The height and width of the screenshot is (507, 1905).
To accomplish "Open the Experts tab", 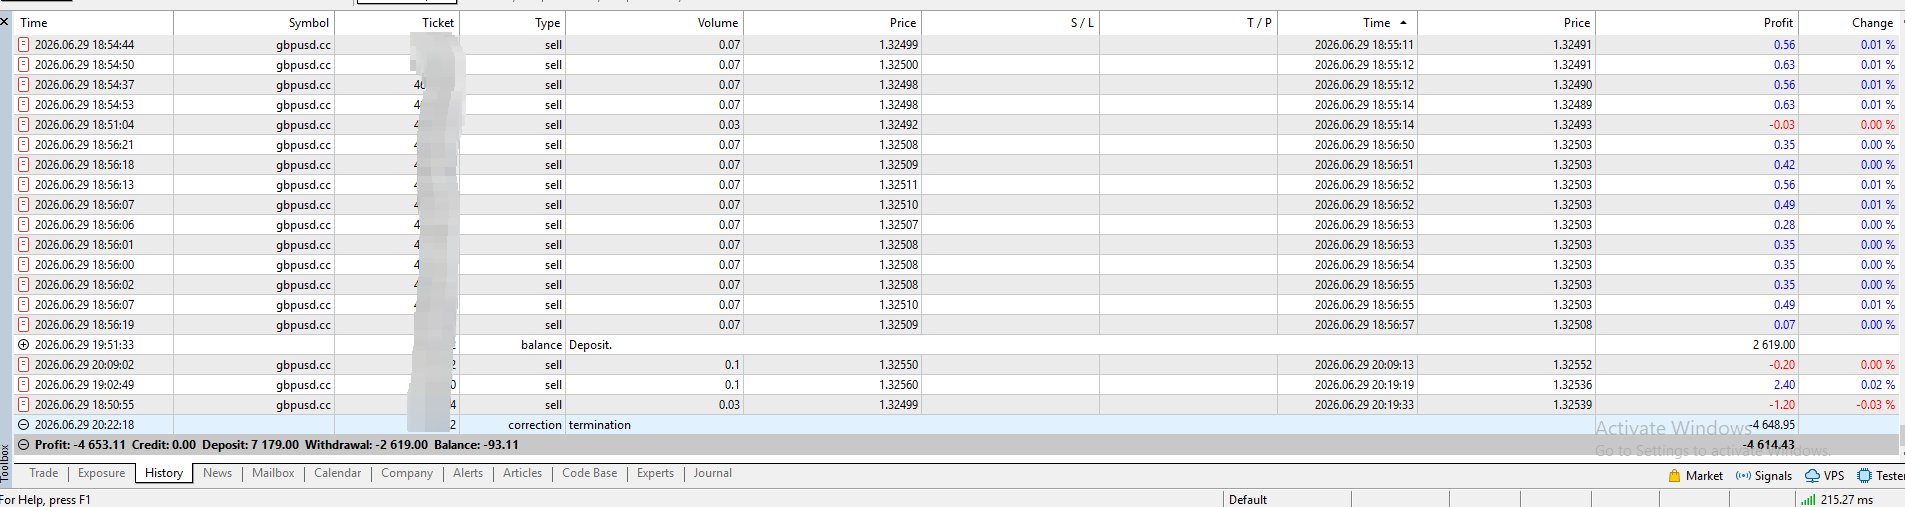I will pyautogui.click(x=655, y=473).
